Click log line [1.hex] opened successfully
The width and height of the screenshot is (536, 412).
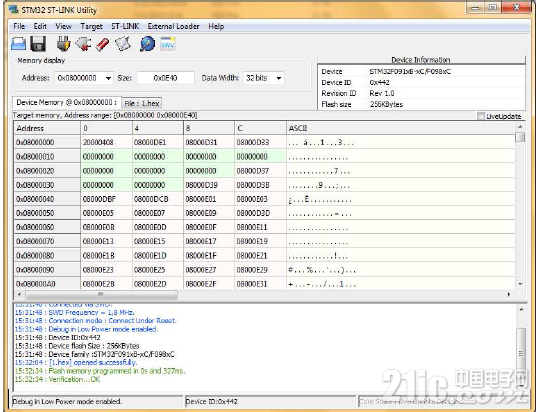click(76, 362)
